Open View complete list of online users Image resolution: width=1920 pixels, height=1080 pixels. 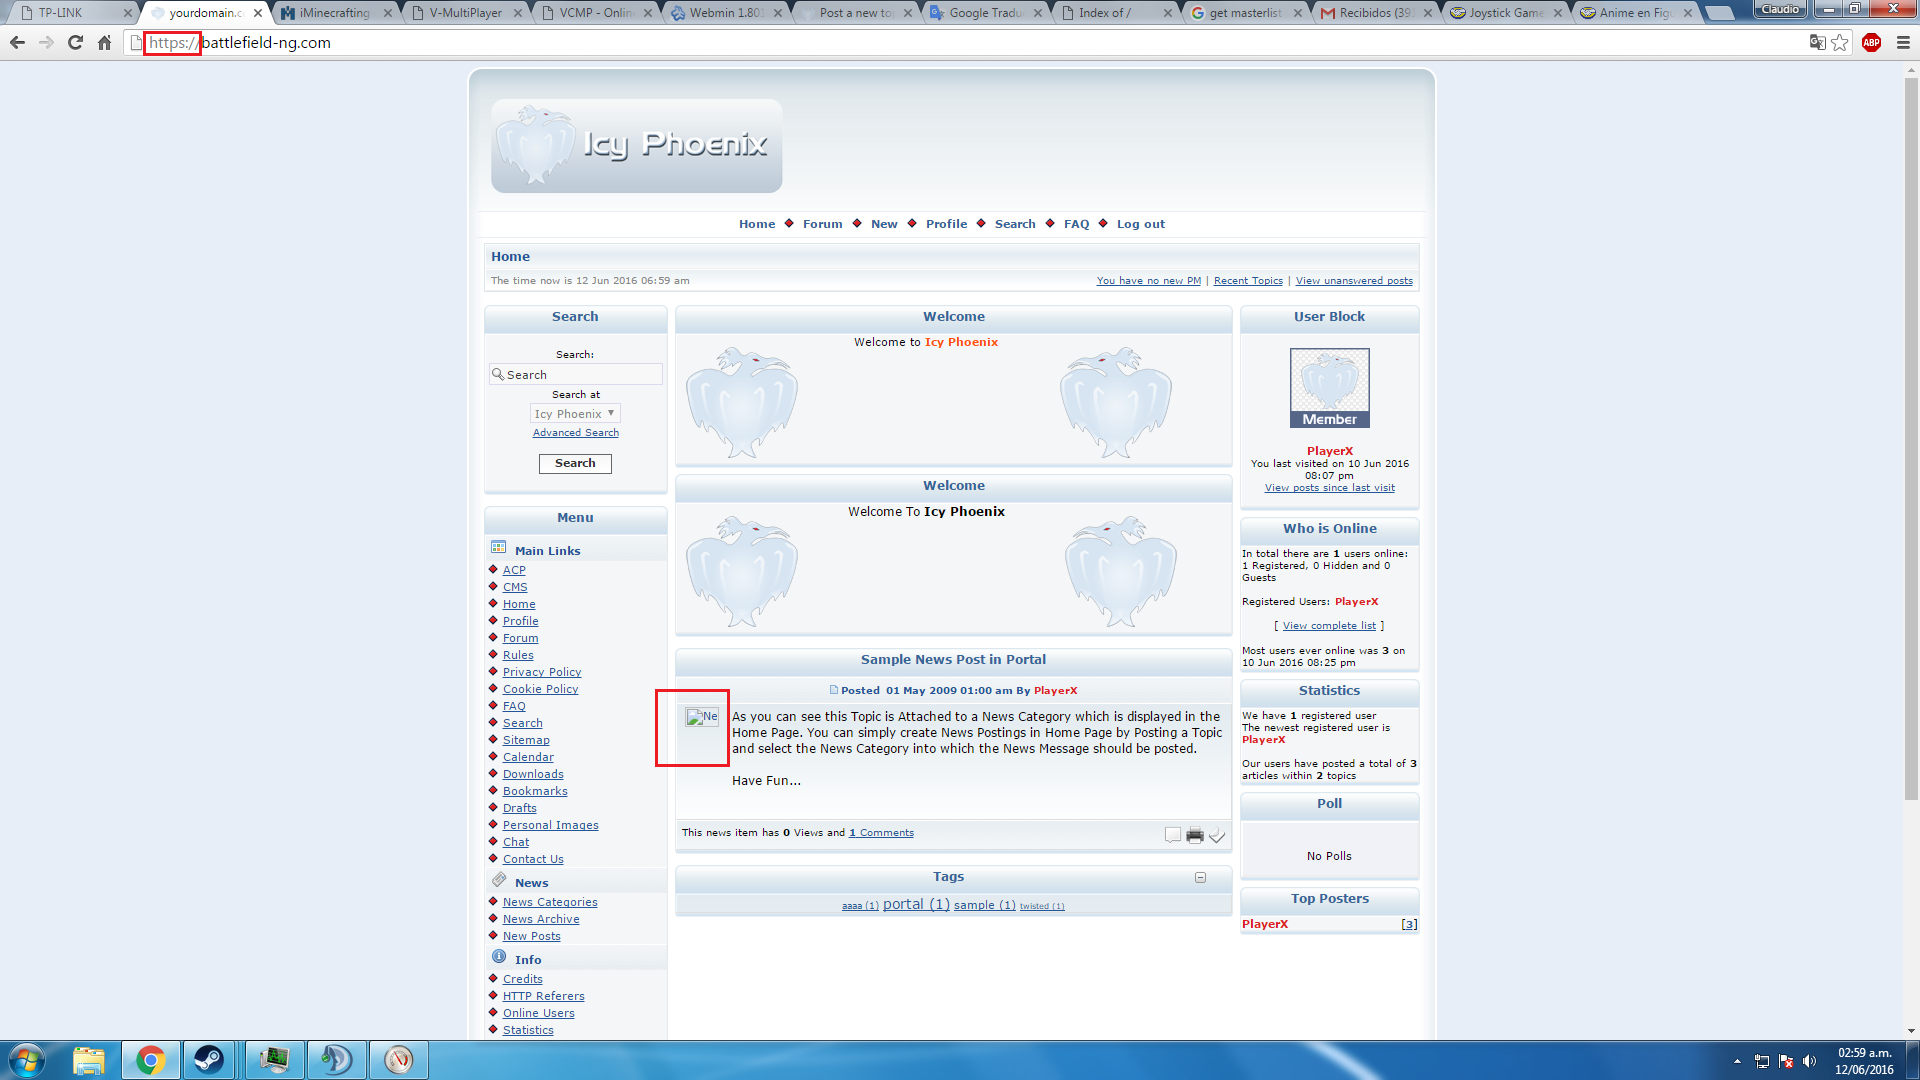[x=1329, y=626]
